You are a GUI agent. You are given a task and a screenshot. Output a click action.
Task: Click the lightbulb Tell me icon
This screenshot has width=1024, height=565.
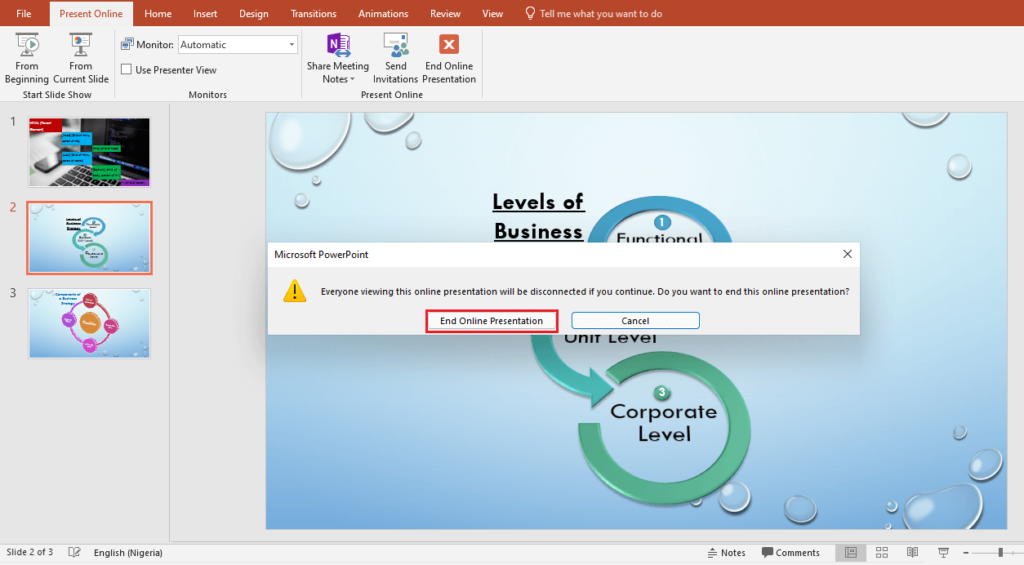click(530, 13)
